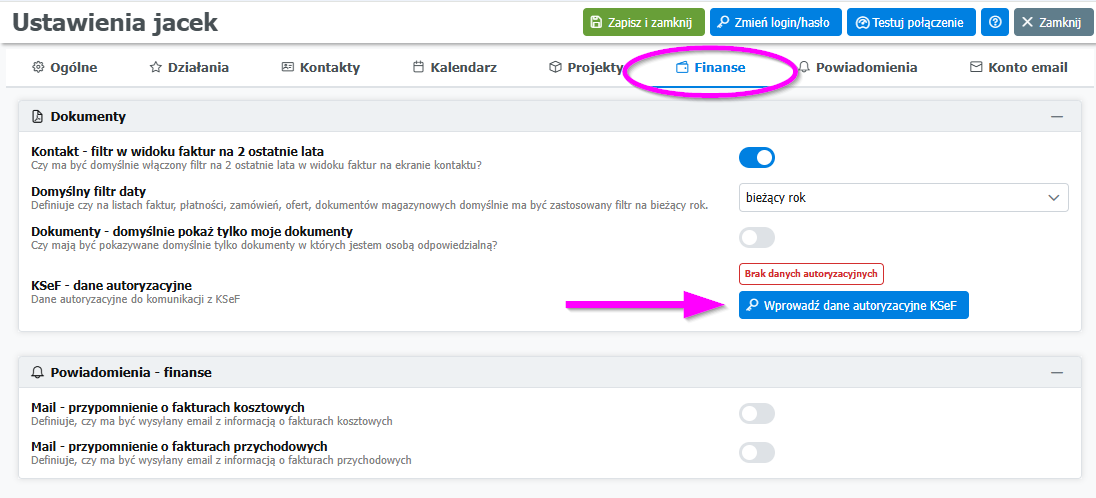Click the envelope icon on Konto email tab
The width and height of the screenshot is (1096, 498).
(976, 68)
